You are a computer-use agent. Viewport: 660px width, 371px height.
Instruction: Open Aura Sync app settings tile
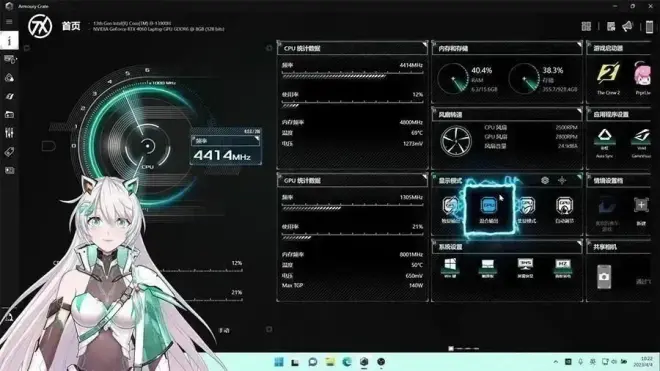click(x=604, y=143)
